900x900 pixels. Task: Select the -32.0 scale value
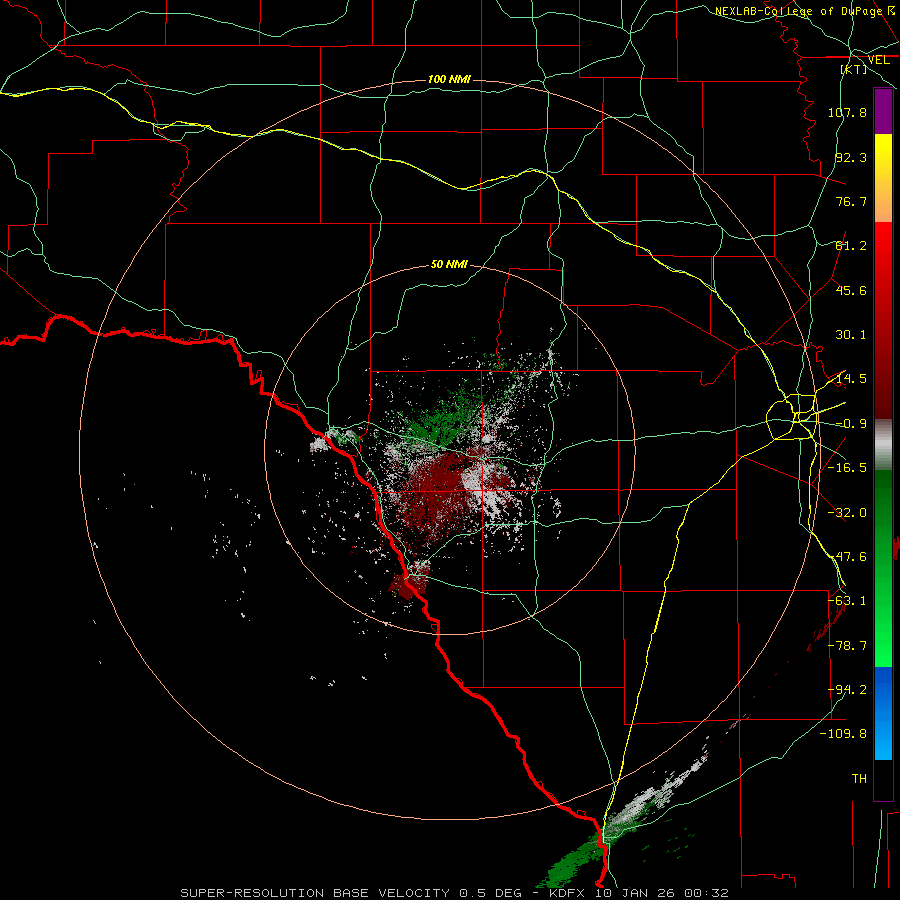click(x=847, y=513)
